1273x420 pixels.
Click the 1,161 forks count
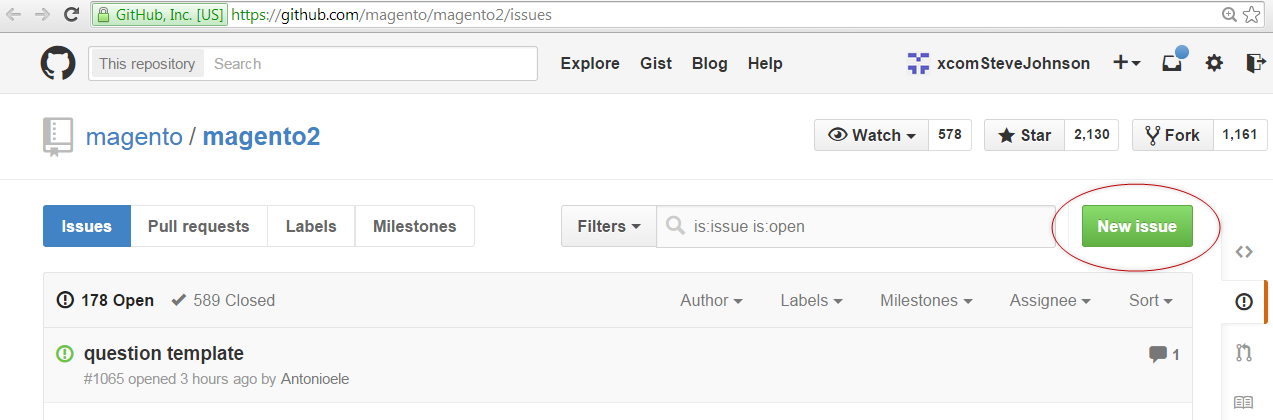point(1240,135)
